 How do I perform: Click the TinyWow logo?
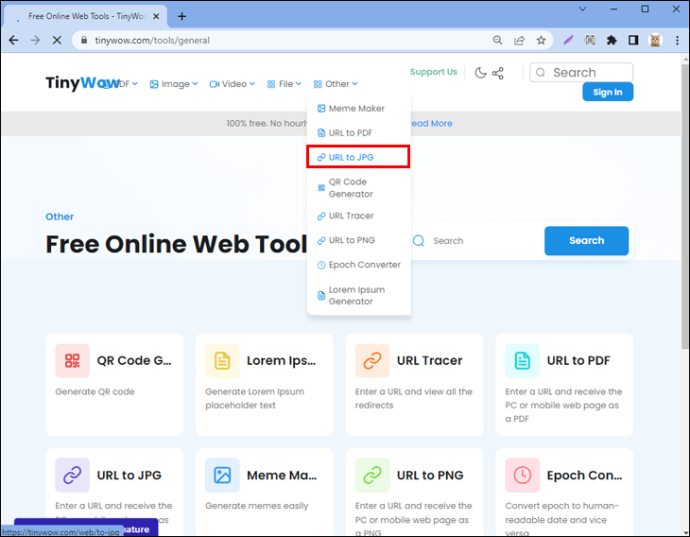click(82, 83)
